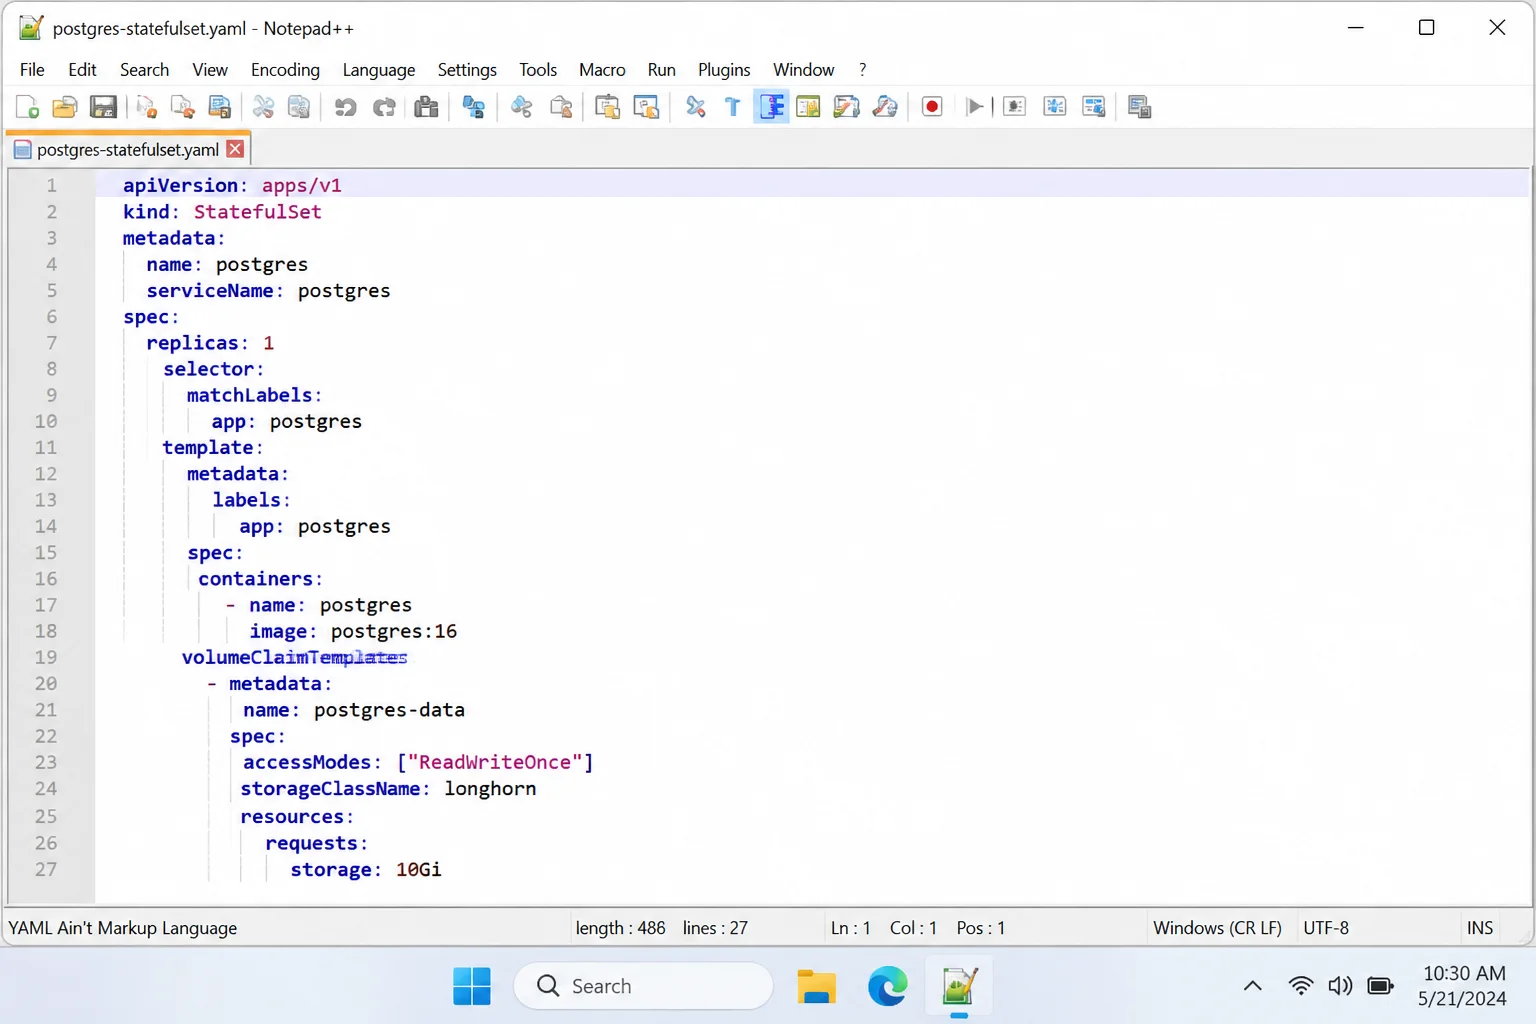Click the battery tray icon

click(1380, 986)
